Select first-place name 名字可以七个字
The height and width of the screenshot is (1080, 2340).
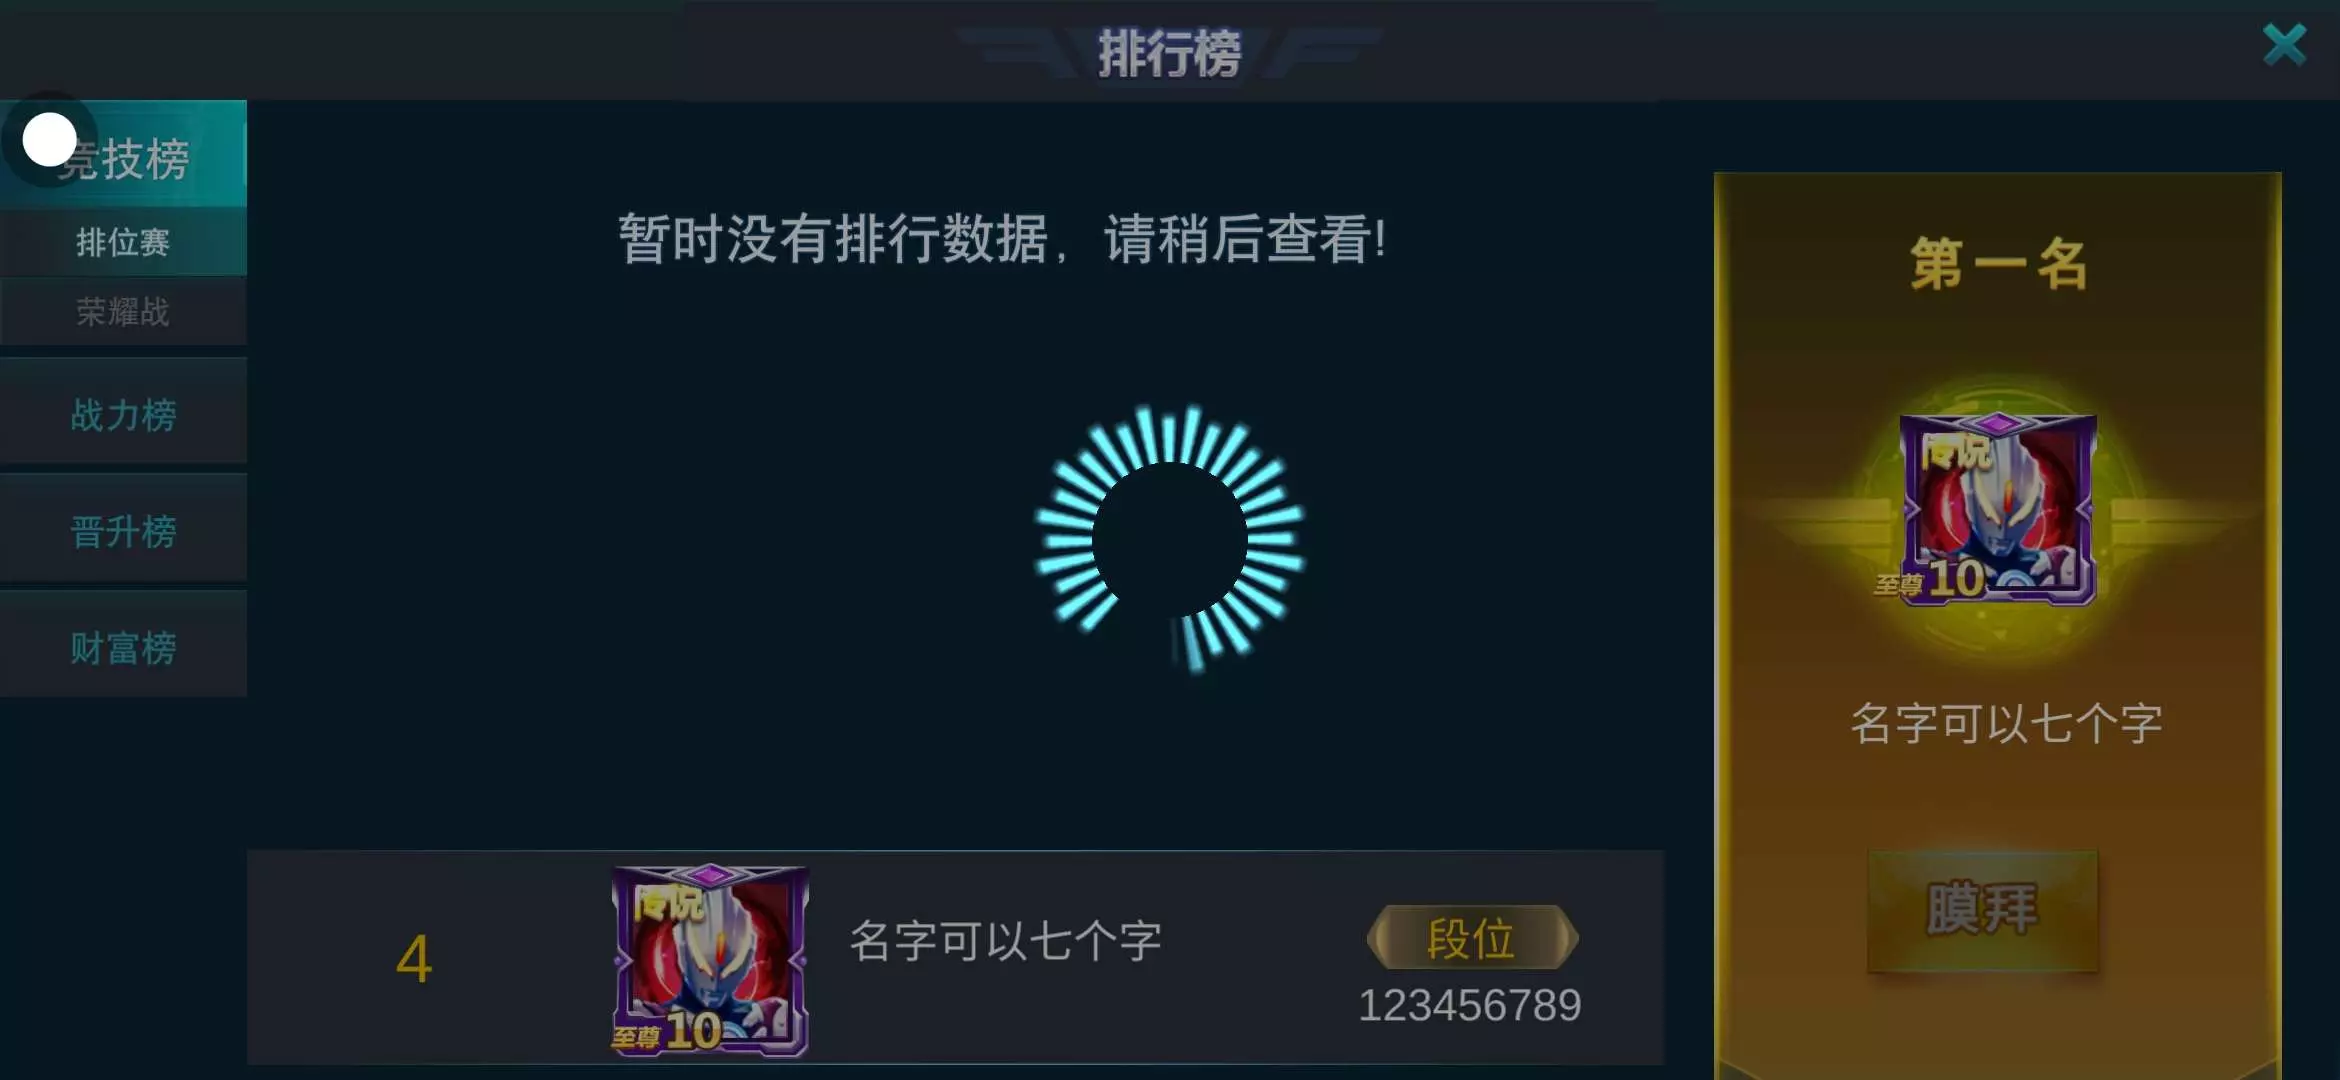[2006, 723]
